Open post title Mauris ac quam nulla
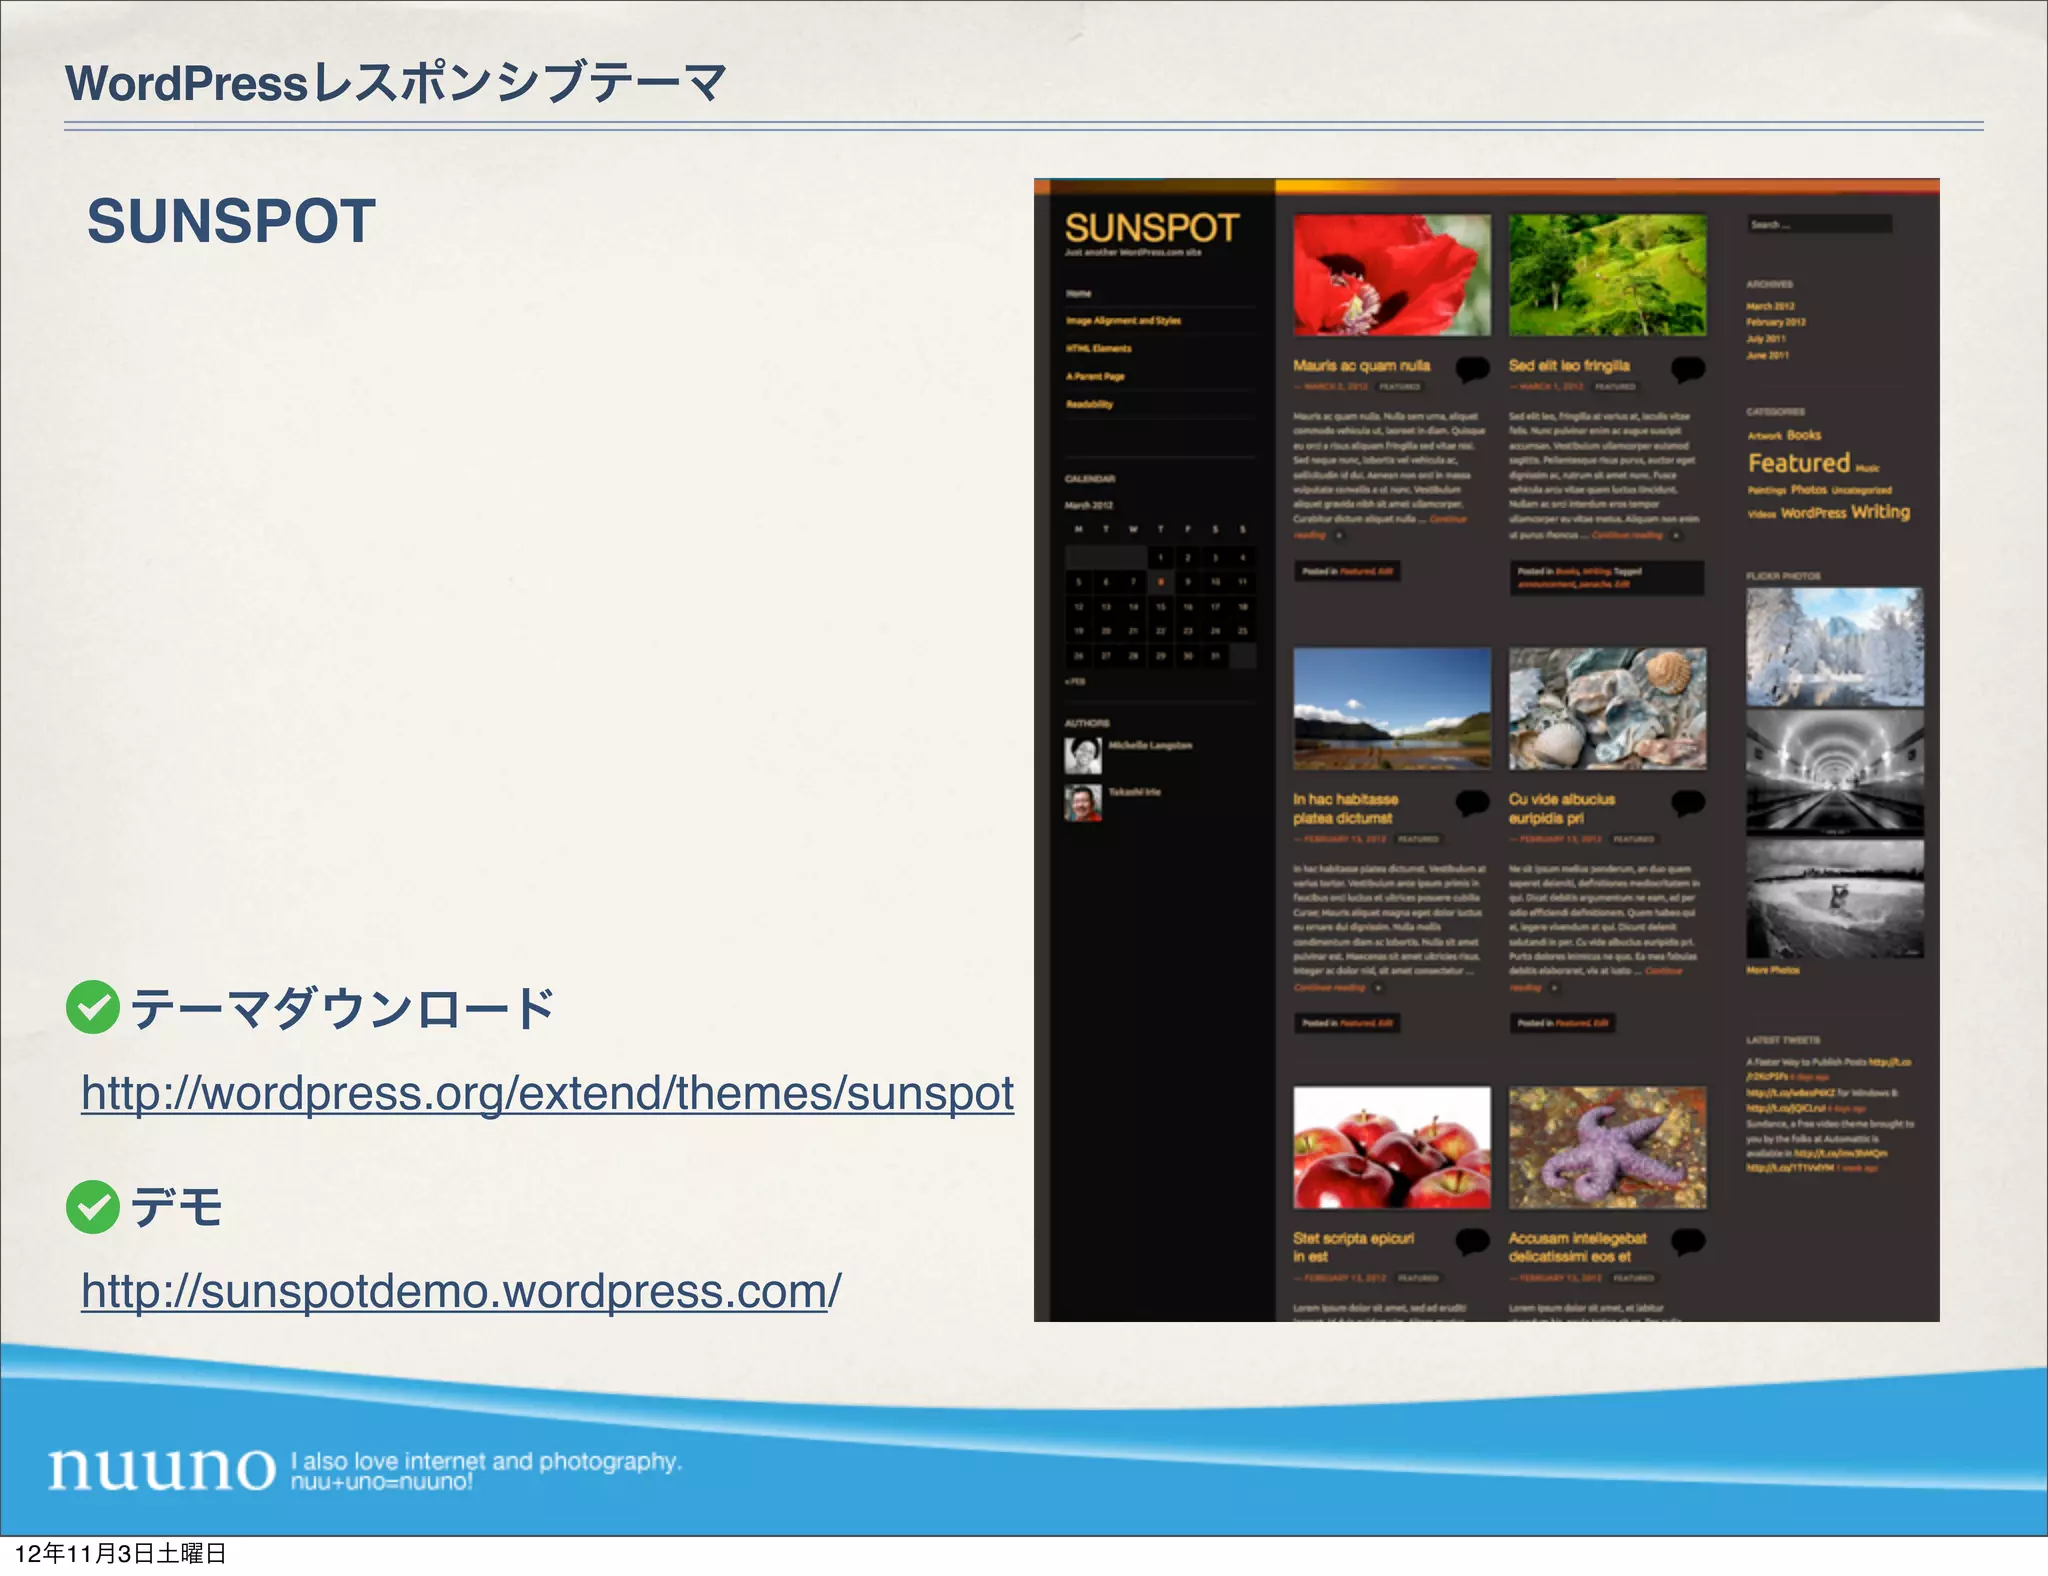2048x1576 pixels. (1361, 366)
